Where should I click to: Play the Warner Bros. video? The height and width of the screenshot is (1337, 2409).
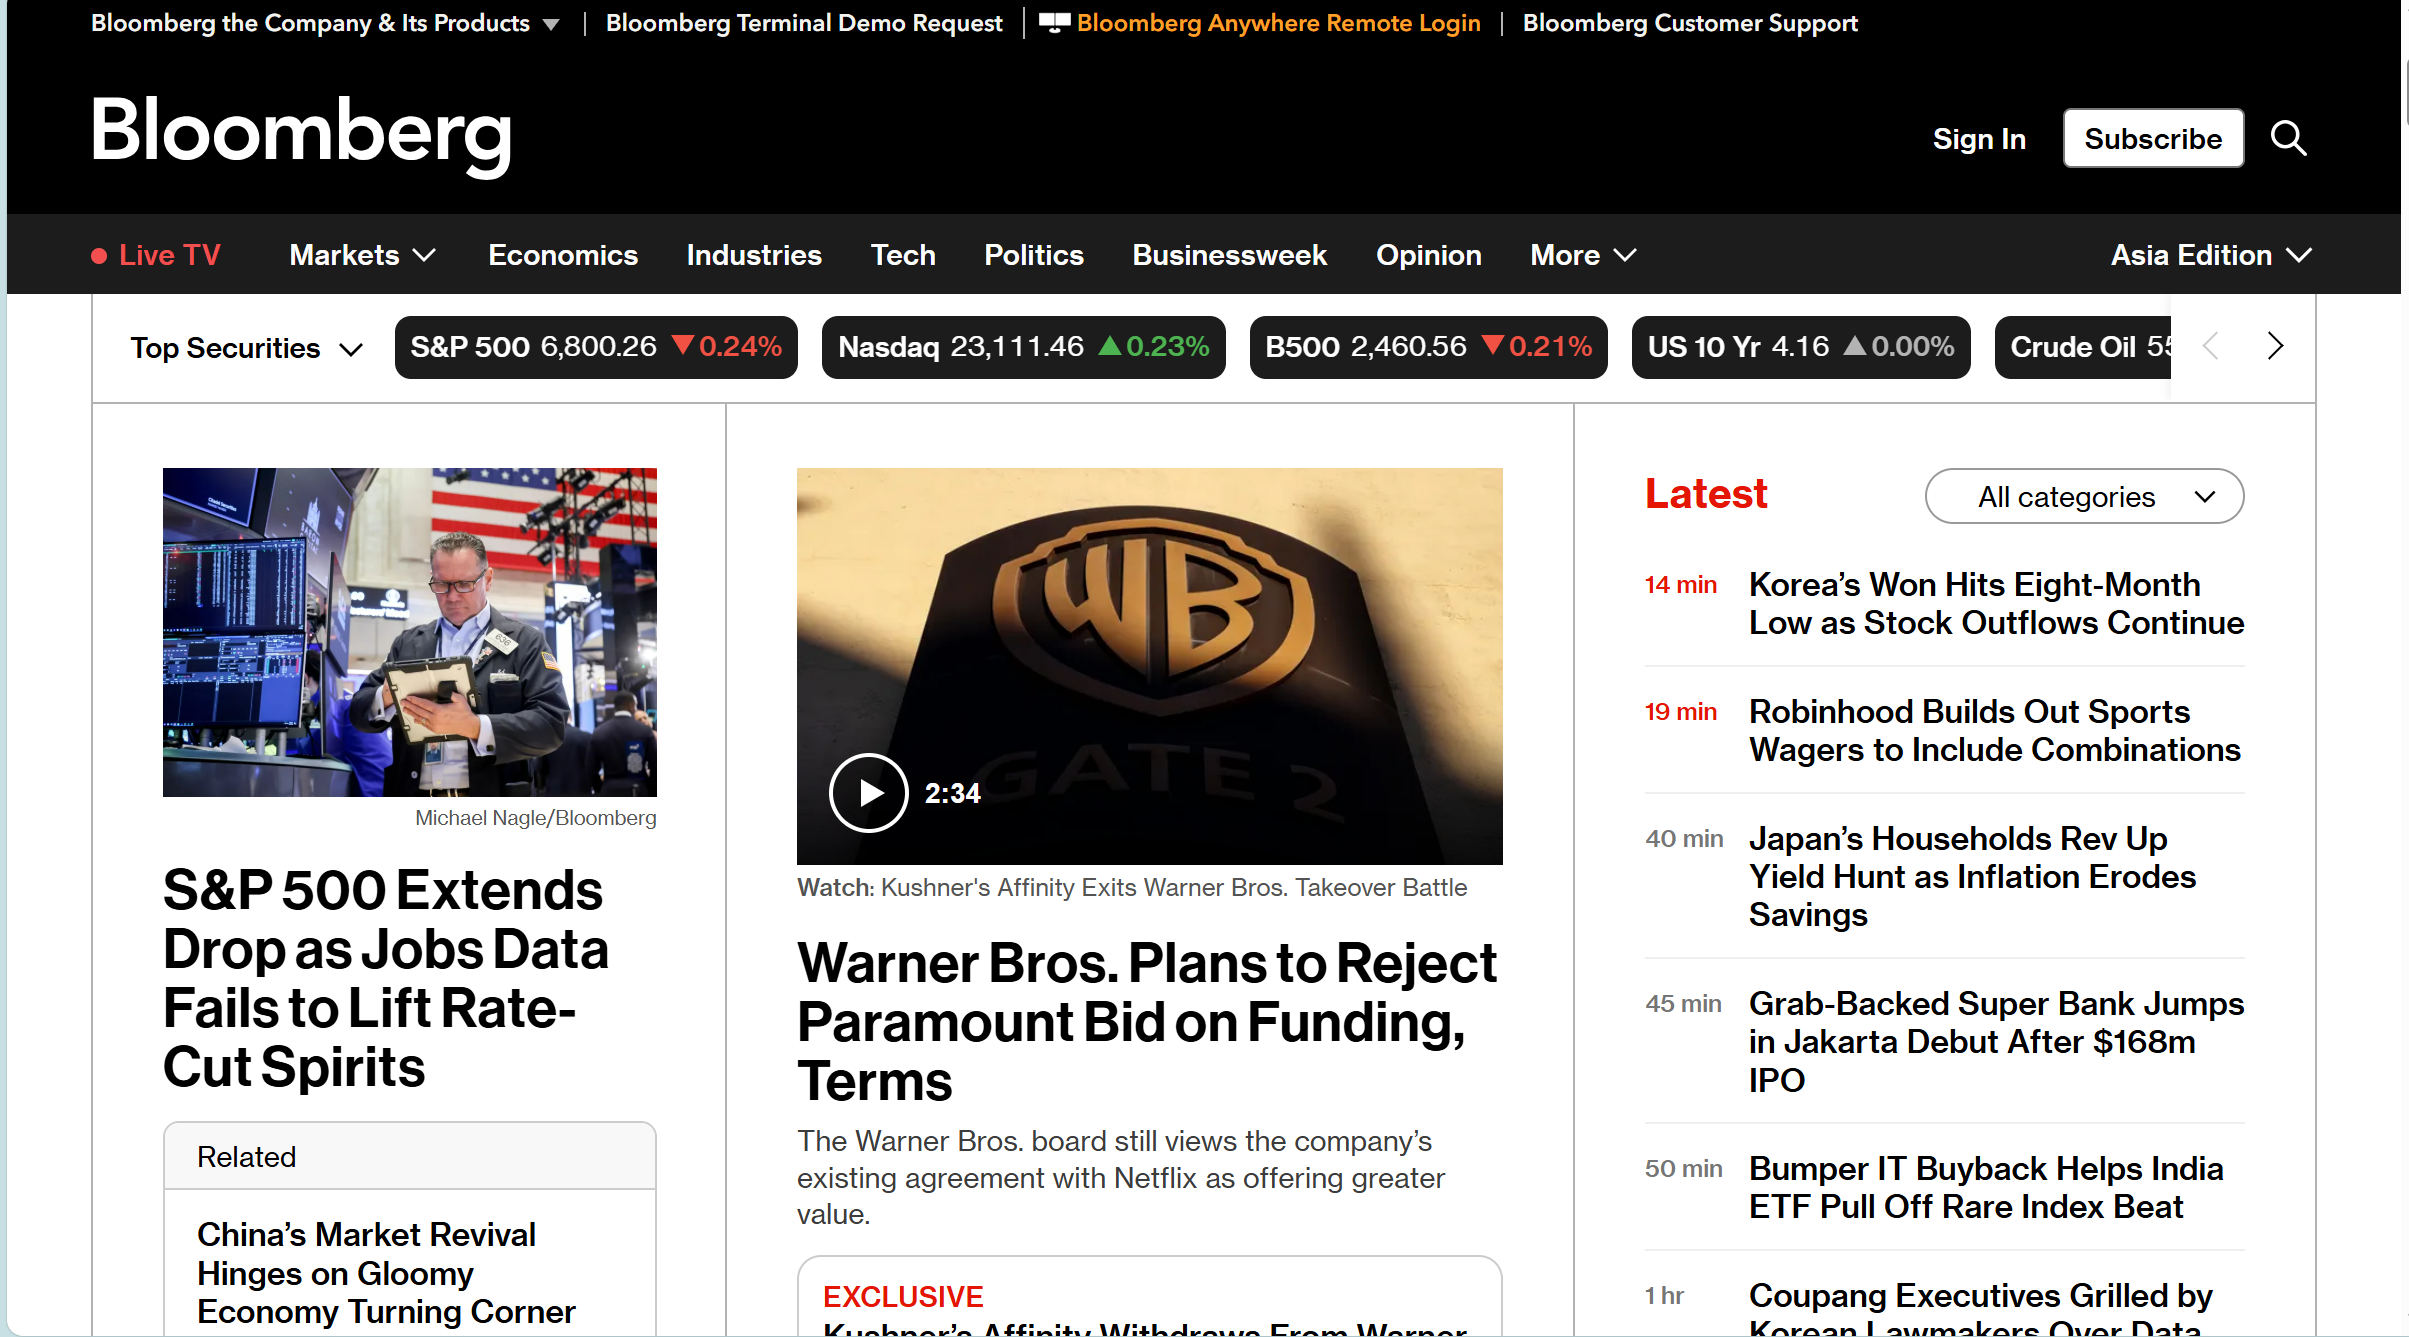pos(868,793)
